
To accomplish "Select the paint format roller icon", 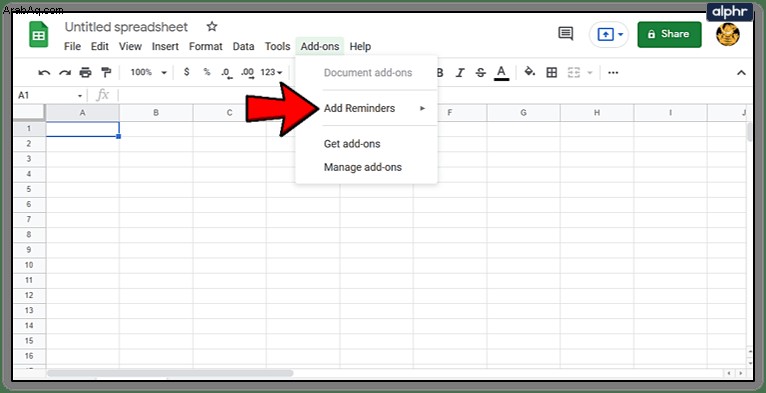I will pyautogui.click(x=106, y=73).
